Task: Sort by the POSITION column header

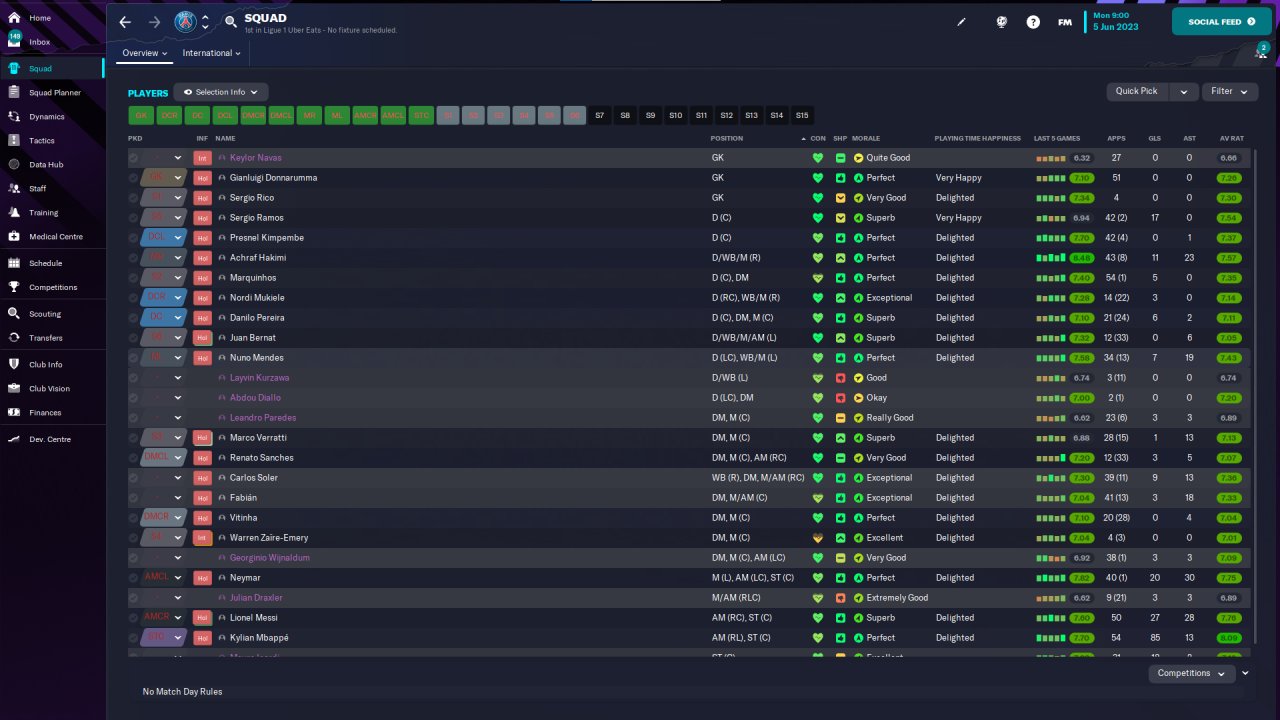Action: (727, 138)
